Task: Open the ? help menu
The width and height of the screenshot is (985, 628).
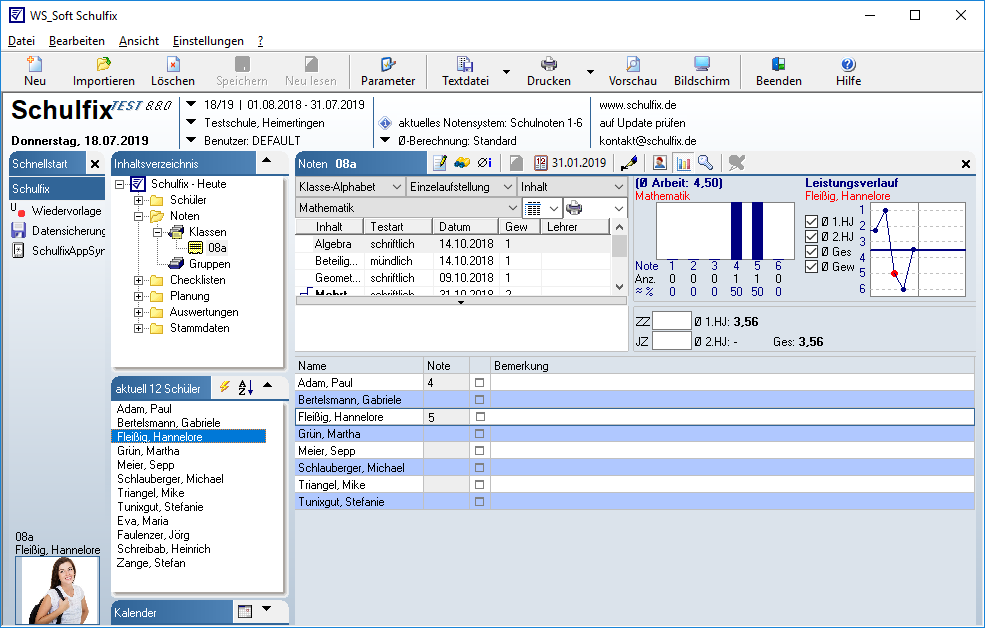Action: tap(260, 41)
